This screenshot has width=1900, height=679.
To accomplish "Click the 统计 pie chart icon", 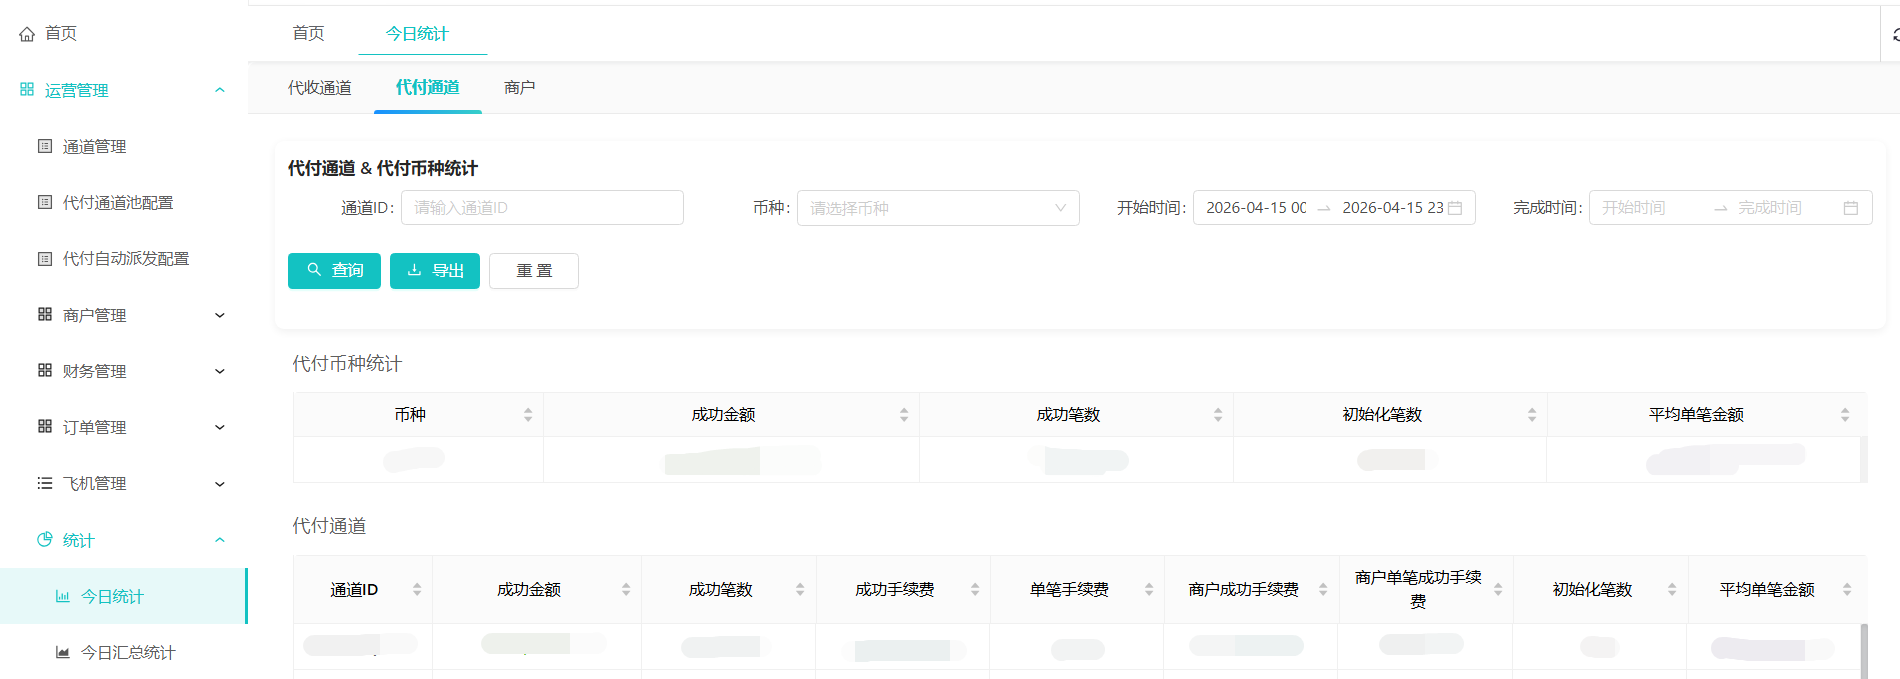I will 45,540.
